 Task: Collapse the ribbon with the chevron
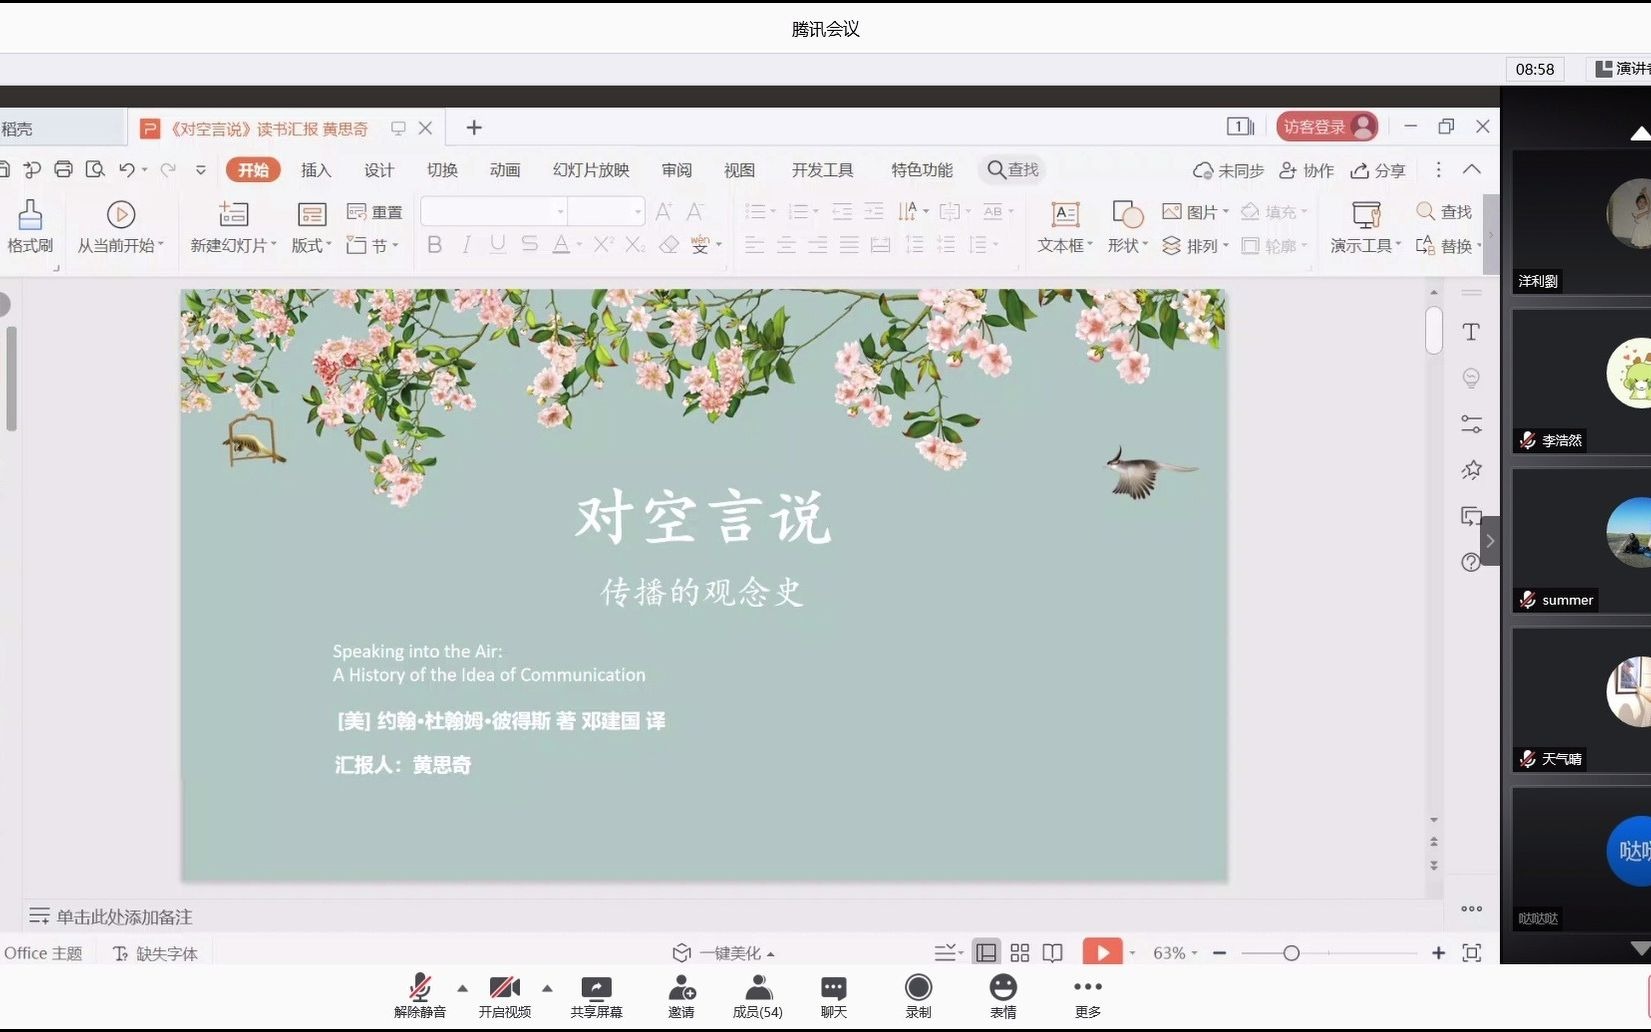[1472, 169]
